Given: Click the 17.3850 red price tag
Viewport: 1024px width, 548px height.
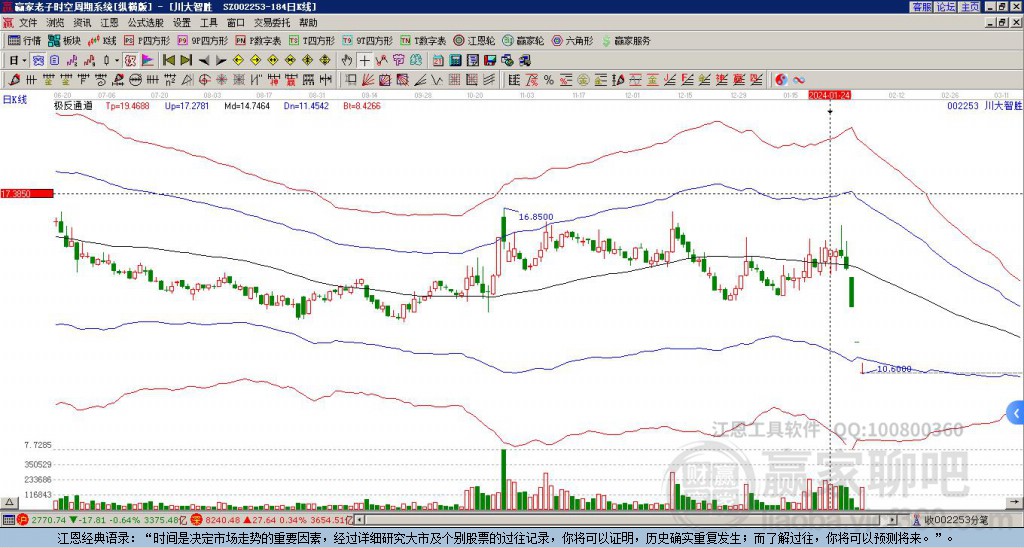Looking at the screenshot, I should [x=27, y=194].
